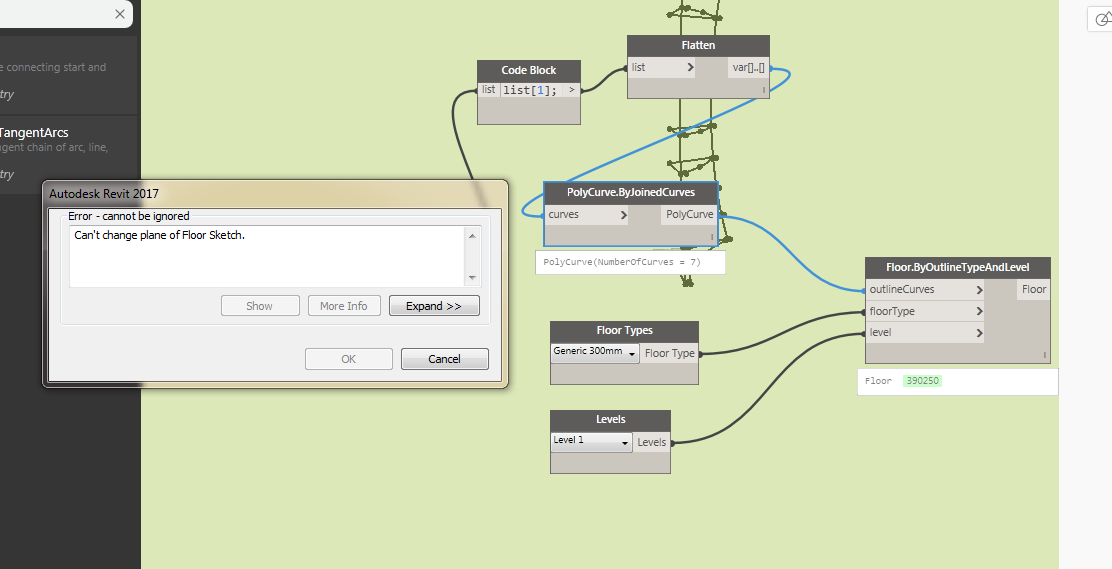Click the var[]..[] output port of Flatten
The image size is (1112, 569).
749,67
